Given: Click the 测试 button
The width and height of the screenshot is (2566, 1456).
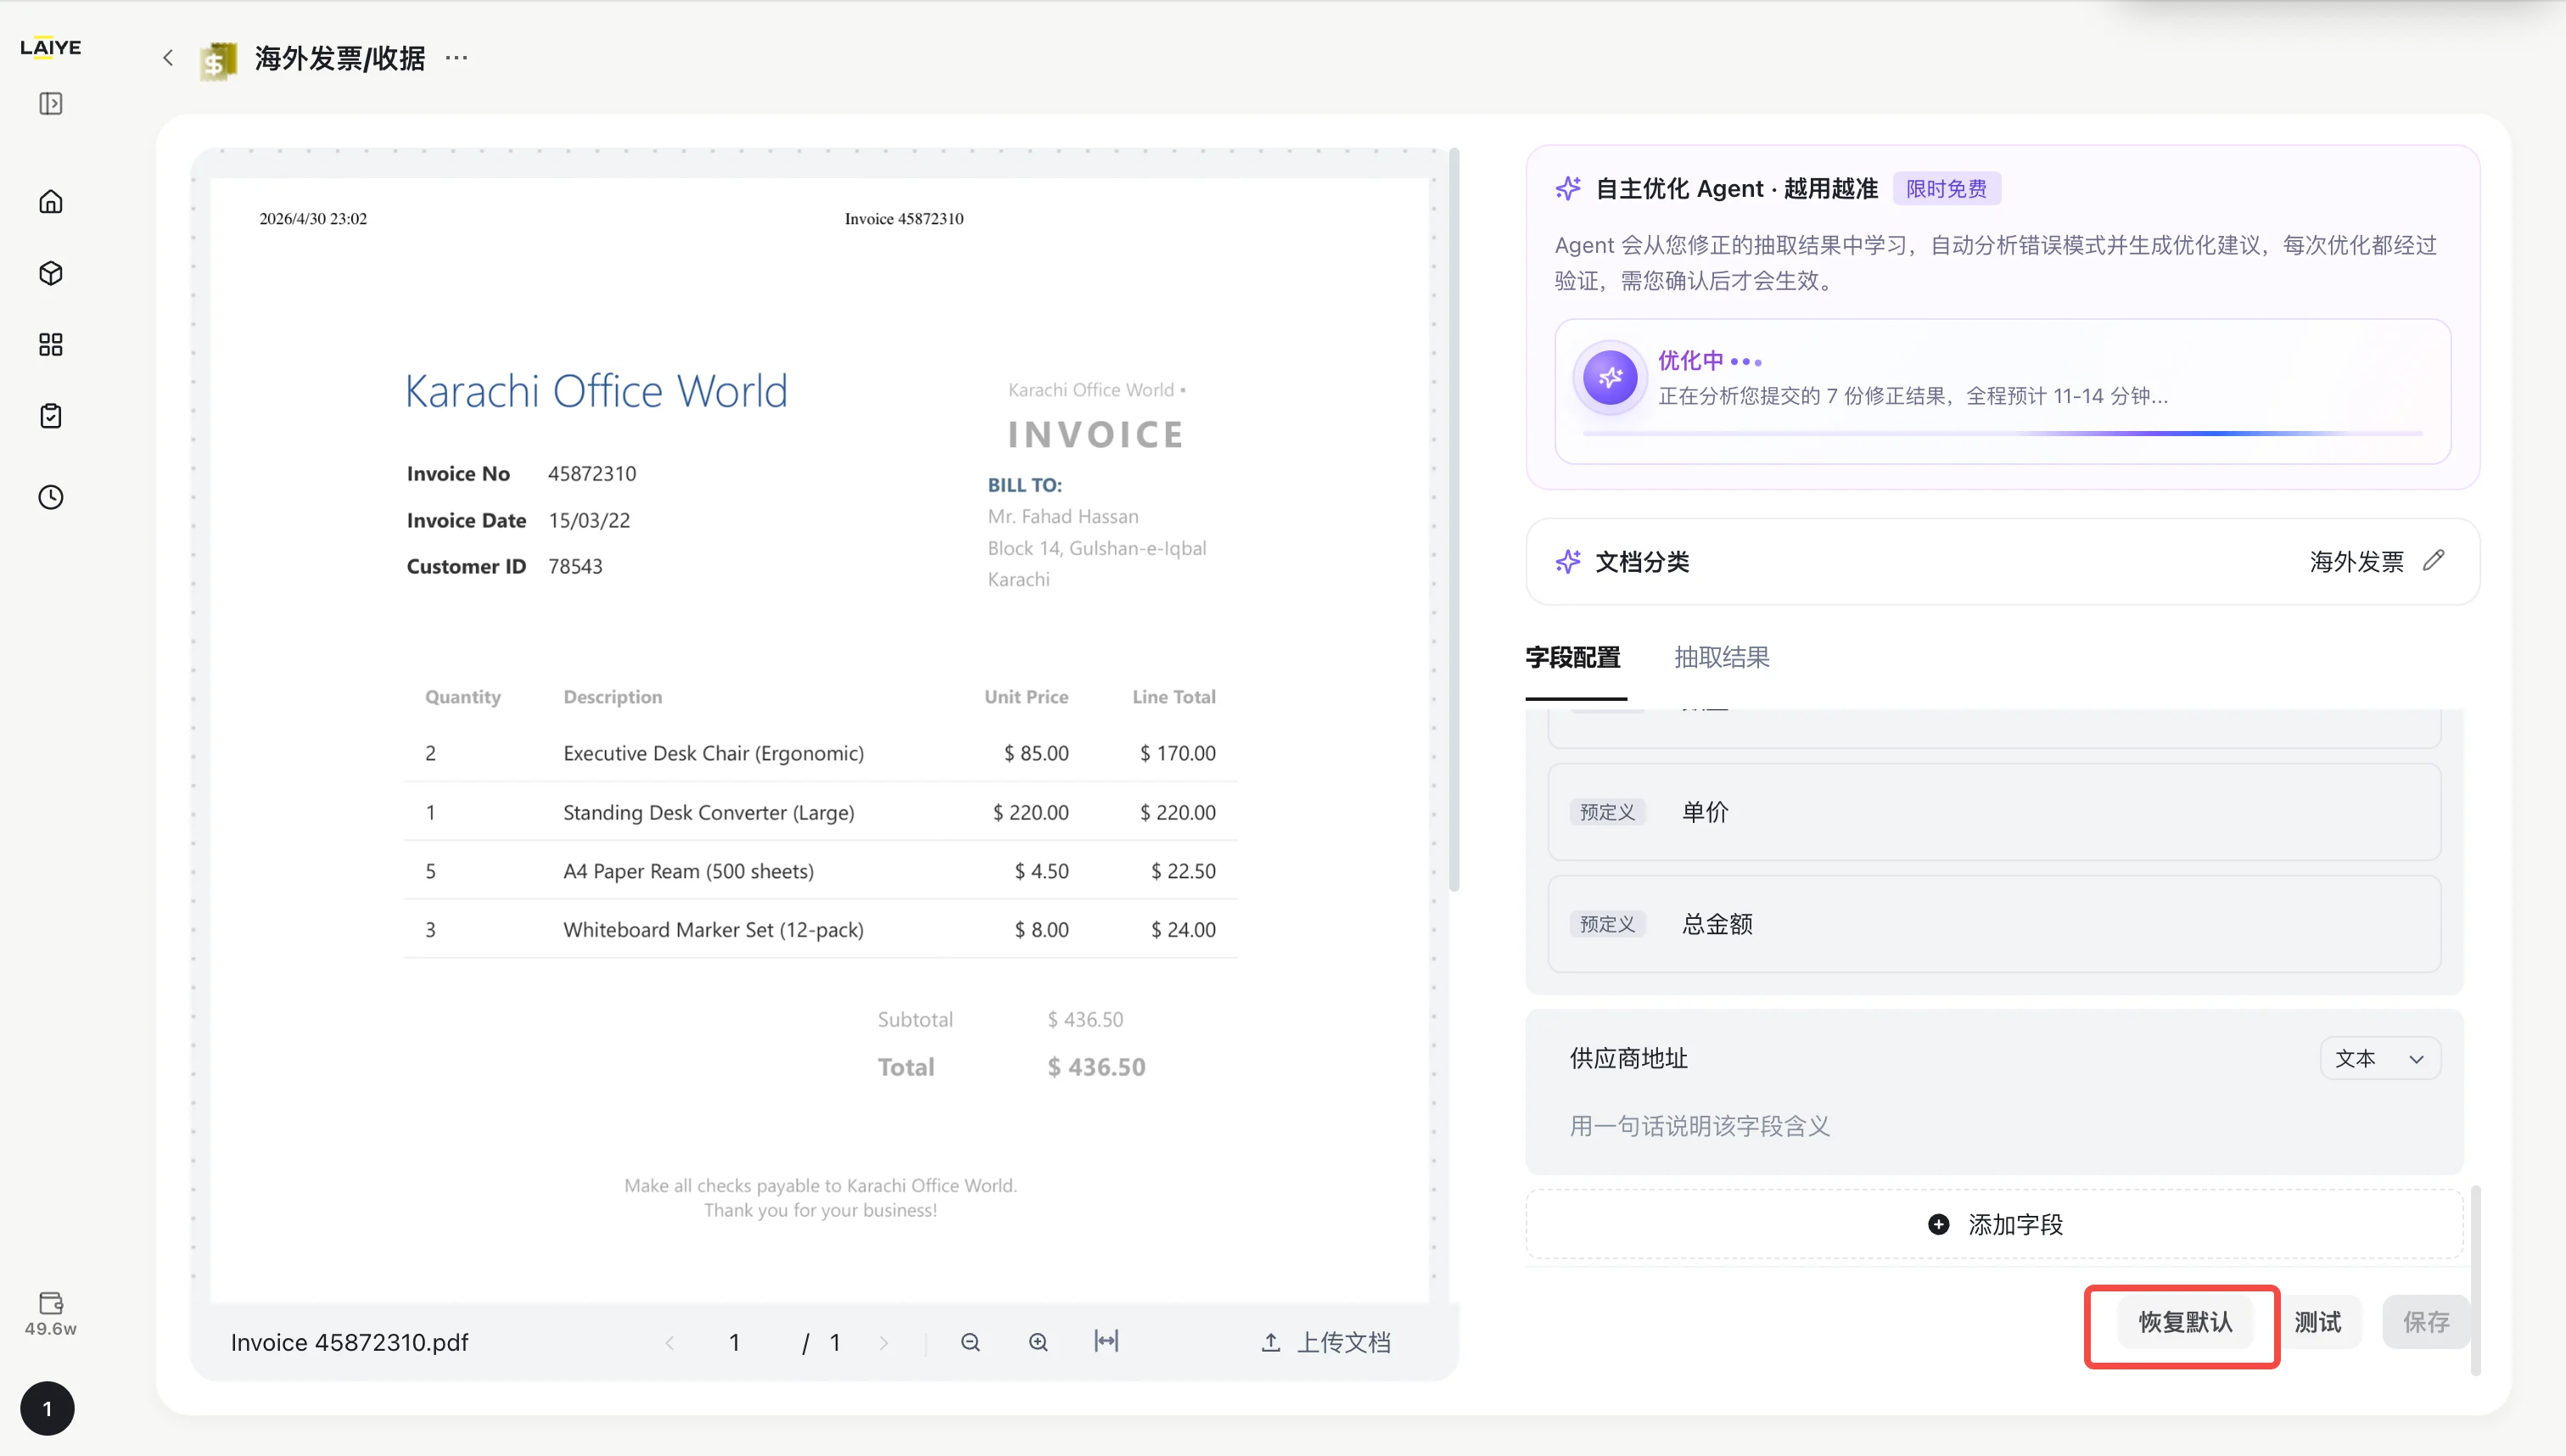Looking at the screenshot, I should coord(2318,1322).
